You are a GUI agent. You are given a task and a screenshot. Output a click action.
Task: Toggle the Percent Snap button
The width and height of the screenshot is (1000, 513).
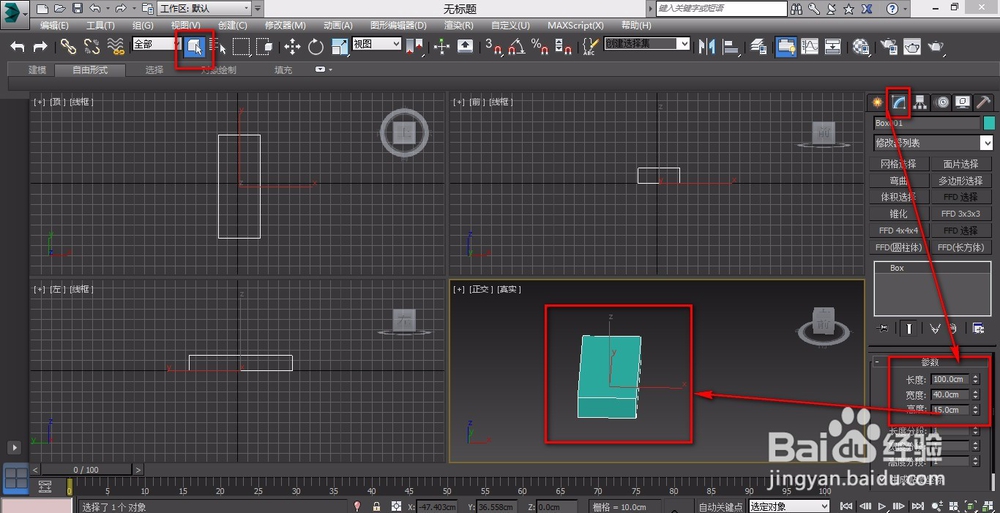[540, 47]
